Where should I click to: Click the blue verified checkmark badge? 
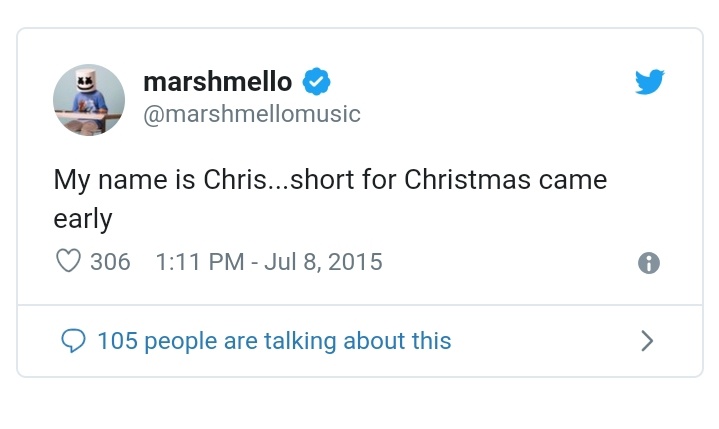[x=316, y=82]
